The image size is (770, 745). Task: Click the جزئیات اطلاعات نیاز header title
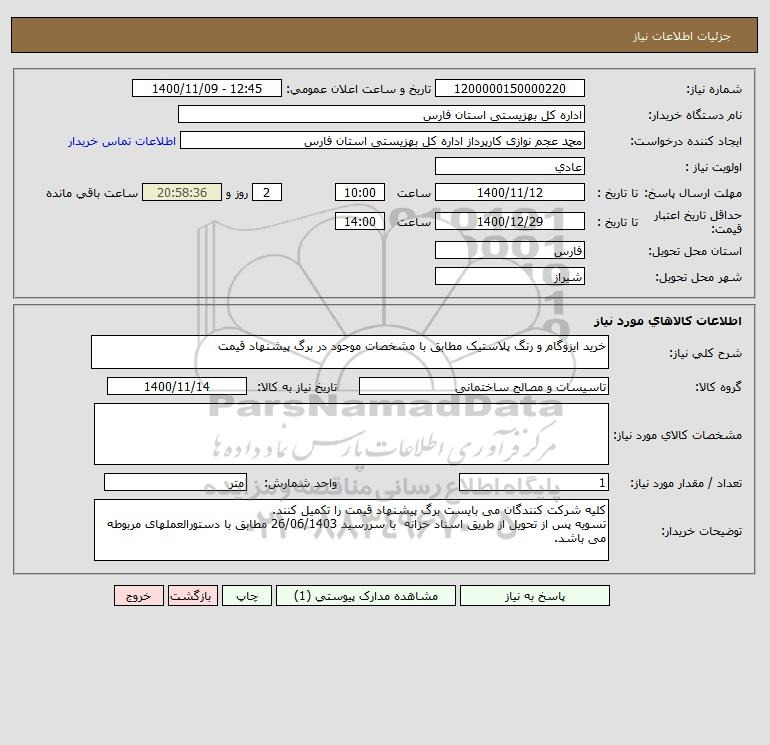(682, 36)
